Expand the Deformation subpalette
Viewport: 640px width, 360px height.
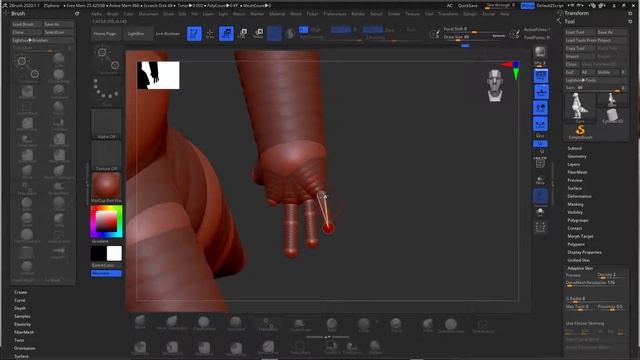click(x=579, y=196)
